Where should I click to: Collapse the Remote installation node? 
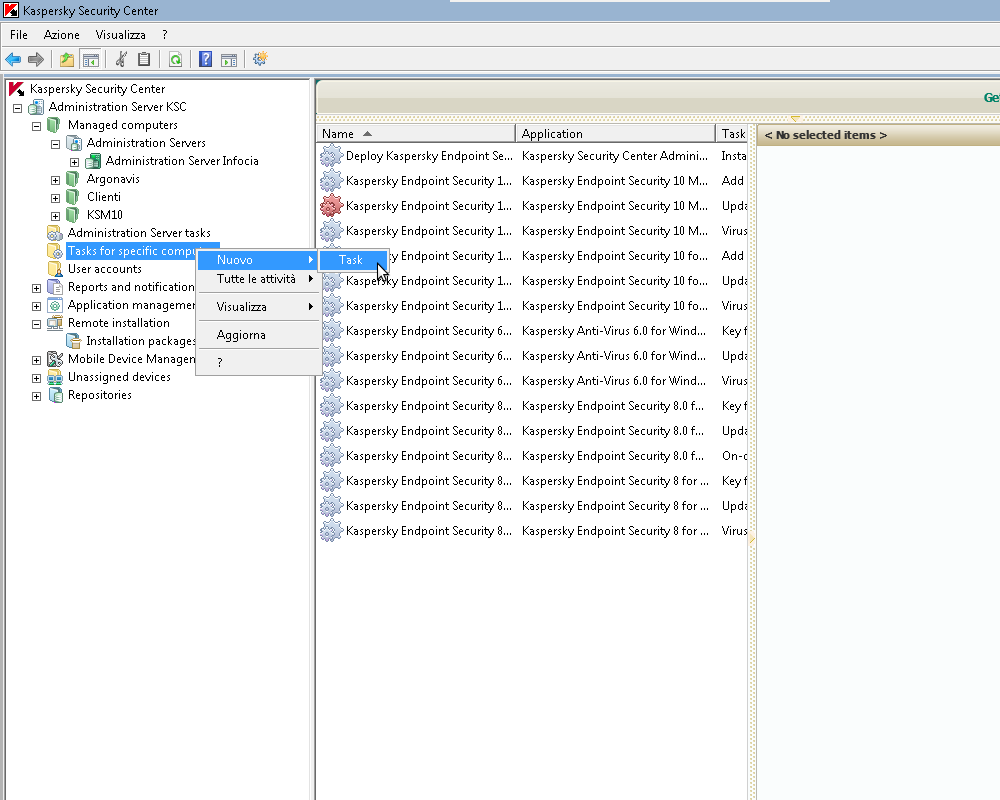pos(36,324)
